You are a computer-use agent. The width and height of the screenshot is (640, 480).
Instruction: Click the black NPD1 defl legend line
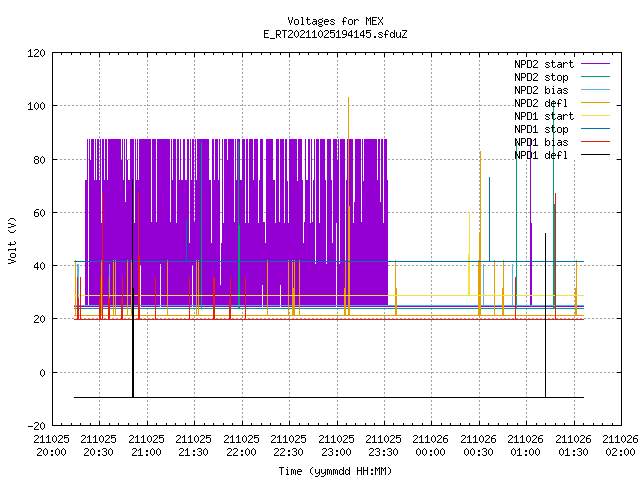point(596,155)
